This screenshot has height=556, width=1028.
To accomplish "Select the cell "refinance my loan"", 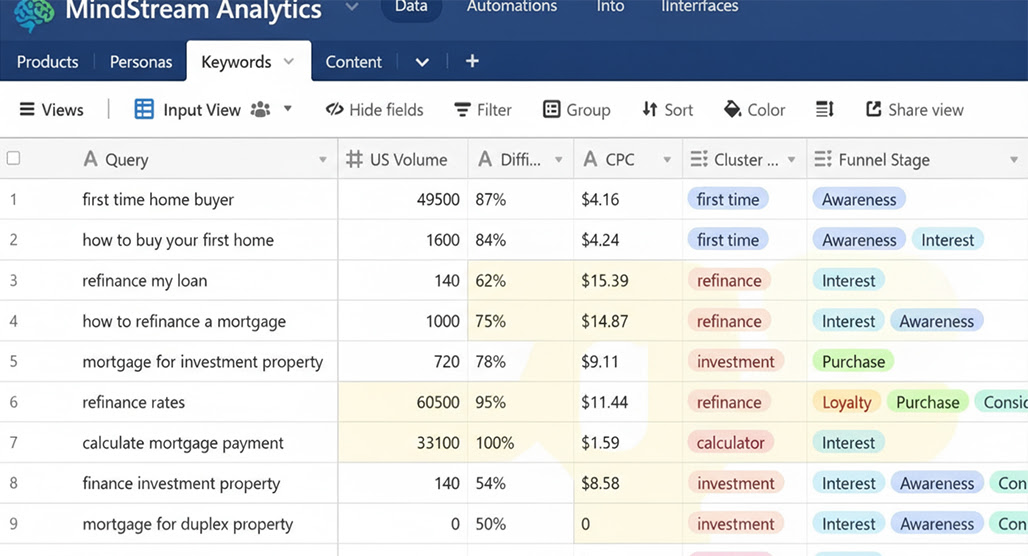I will (144, 281).
